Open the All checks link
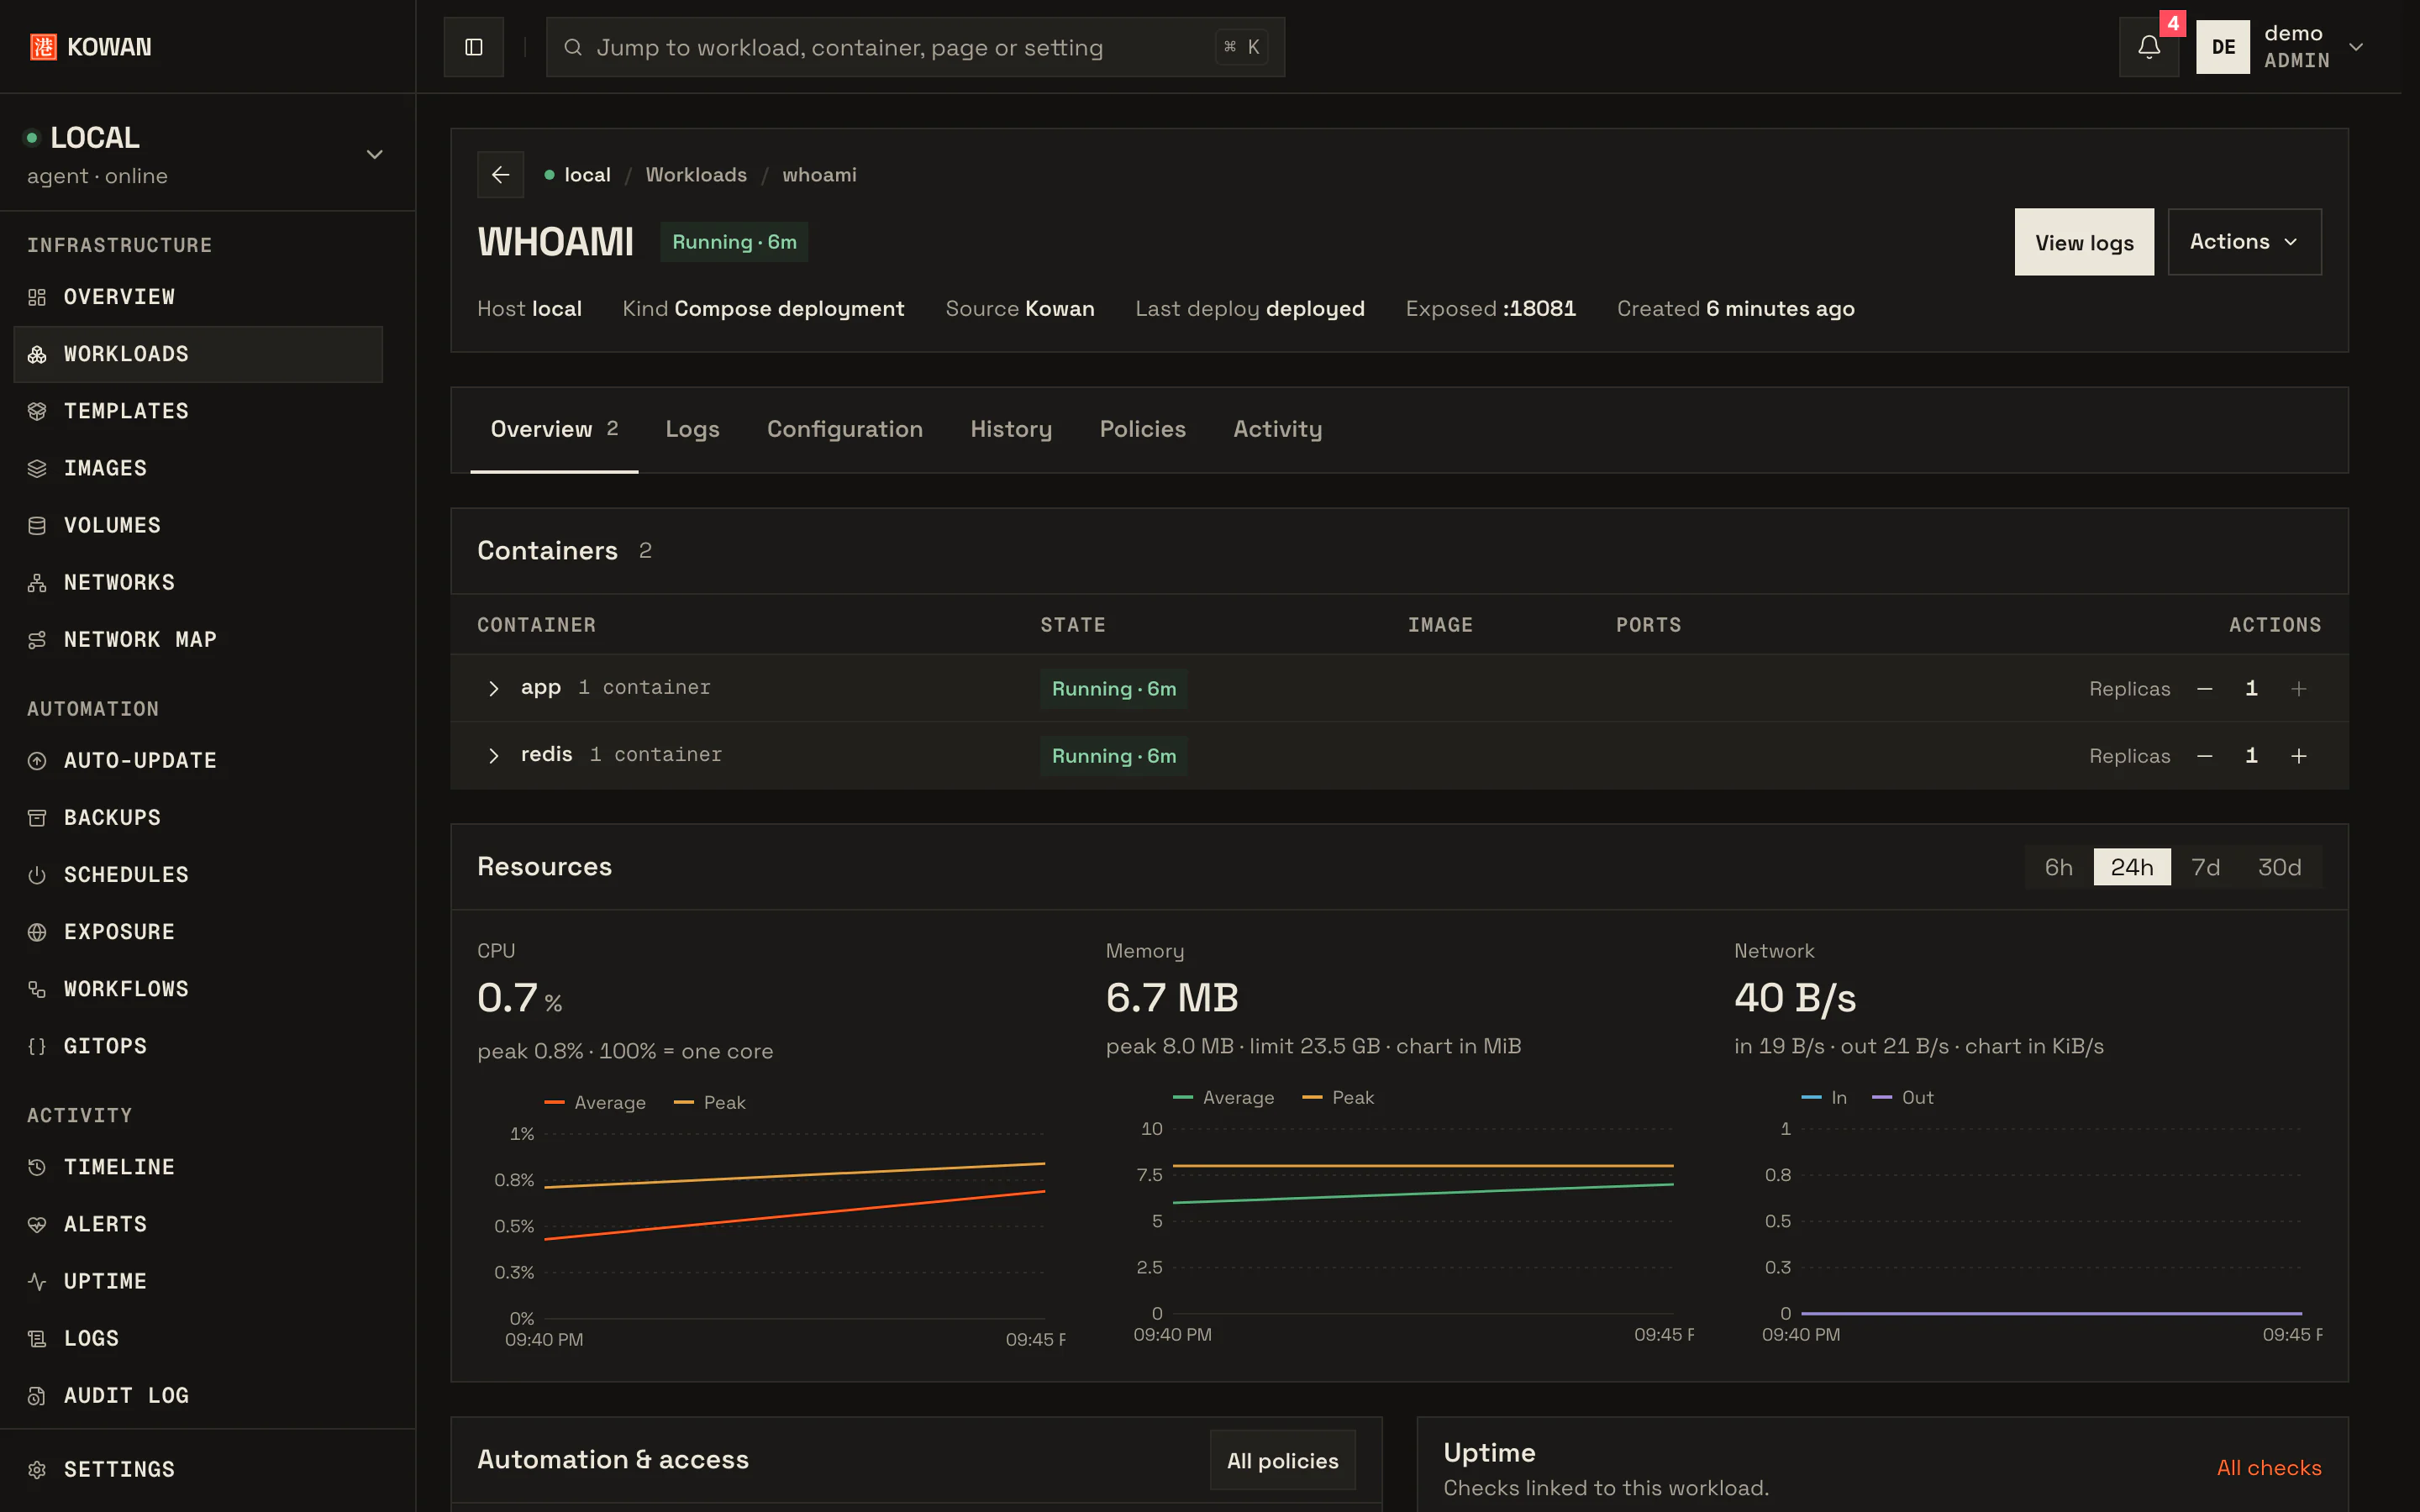Viewport: 2420px width, 1512px height. [x=2268, y=1468]
